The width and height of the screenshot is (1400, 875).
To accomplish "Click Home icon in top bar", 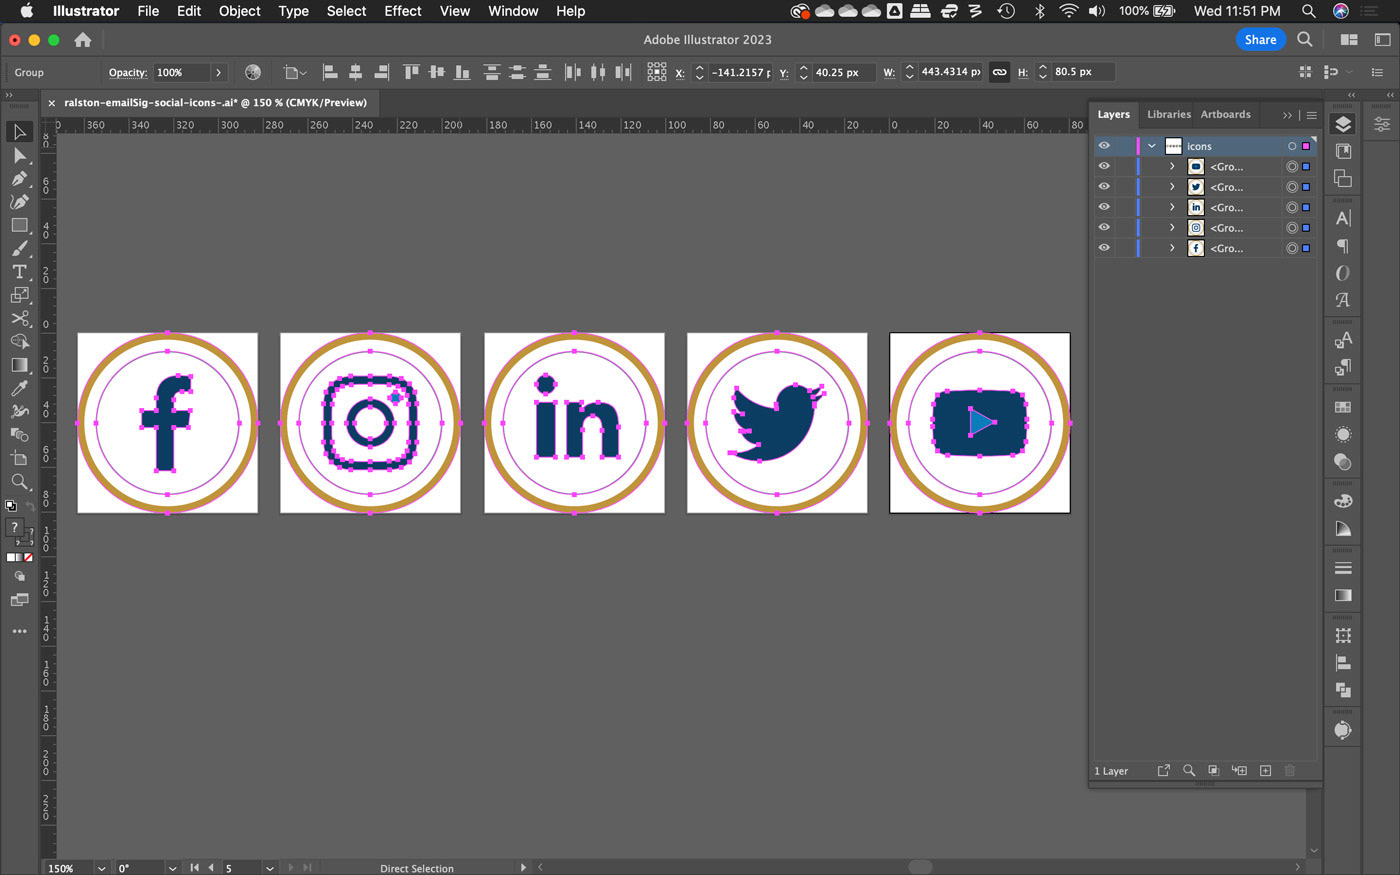I will tap(83, 40).
